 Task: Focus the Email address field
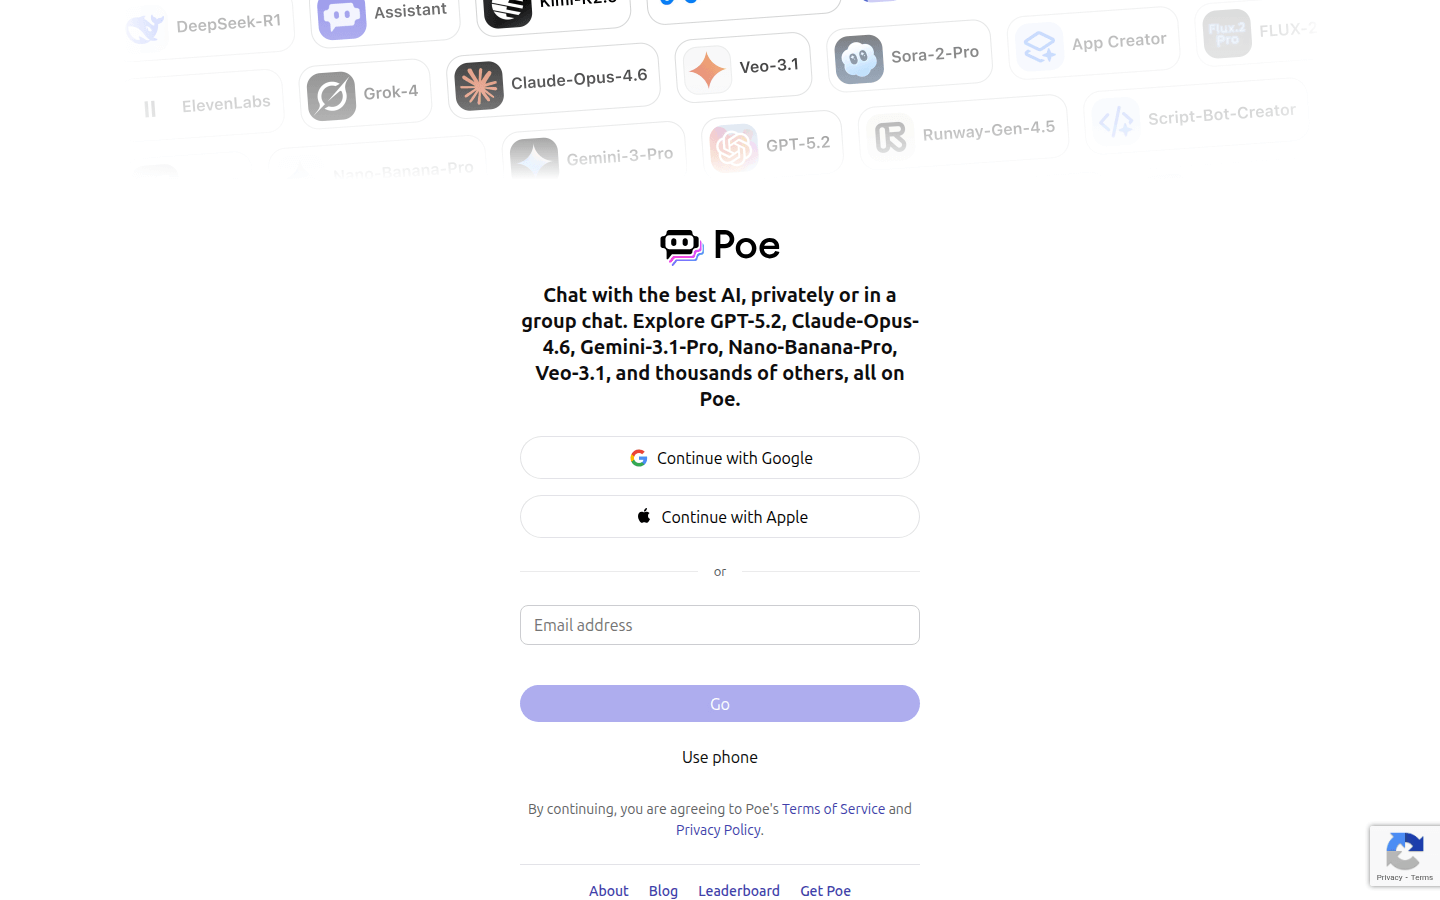[720, 625]
